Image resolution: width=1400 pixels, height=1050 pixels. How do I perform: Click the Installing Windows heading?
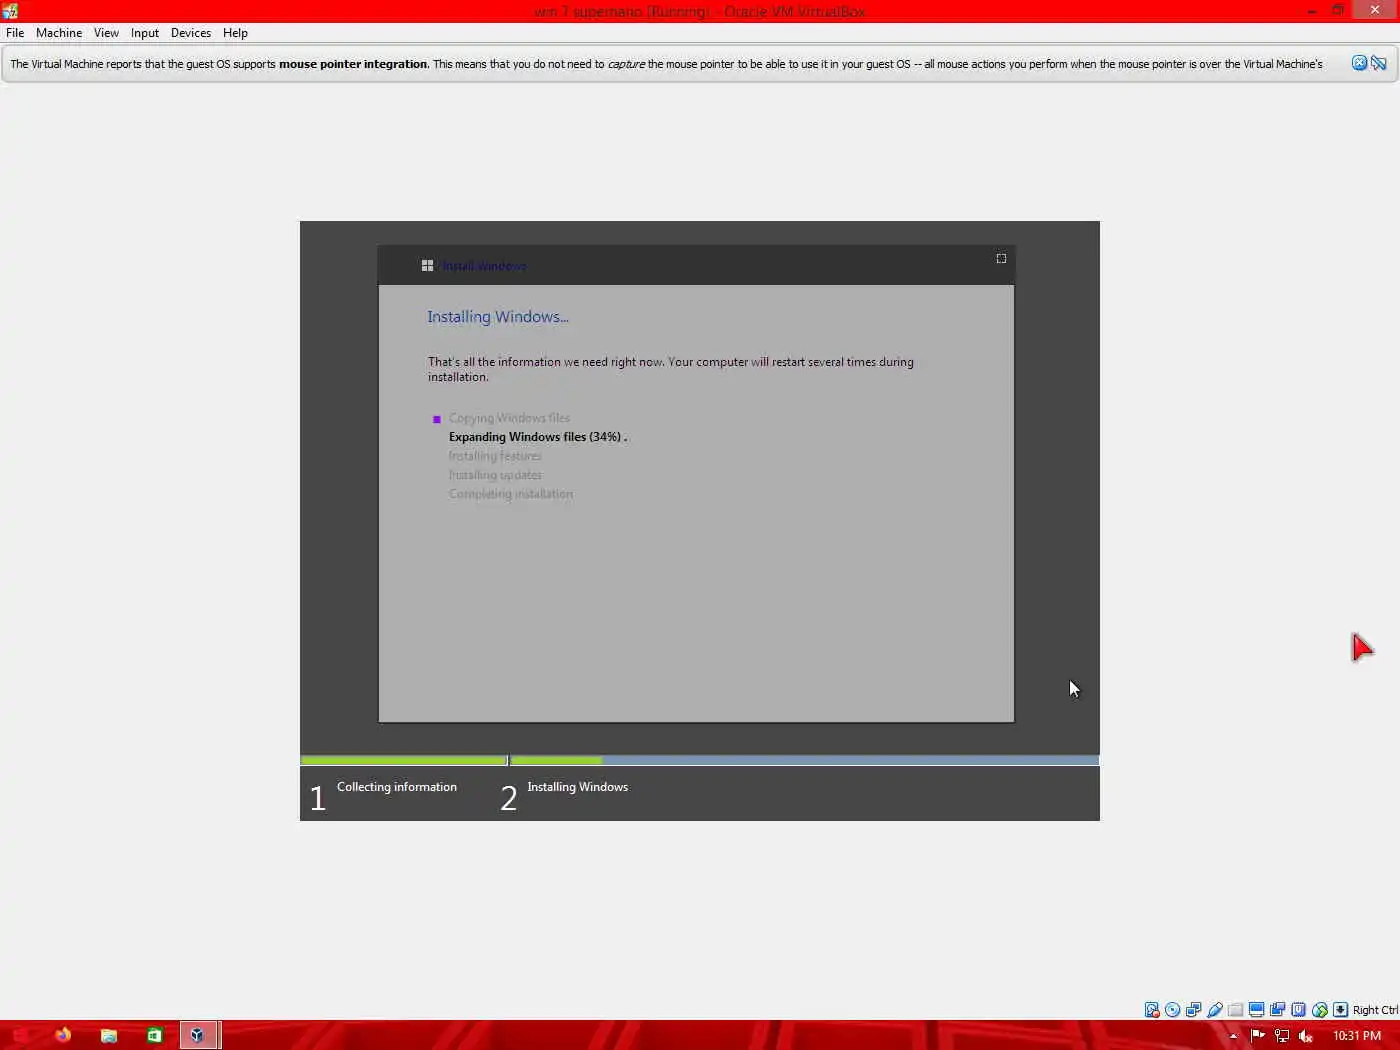point(498,317)
